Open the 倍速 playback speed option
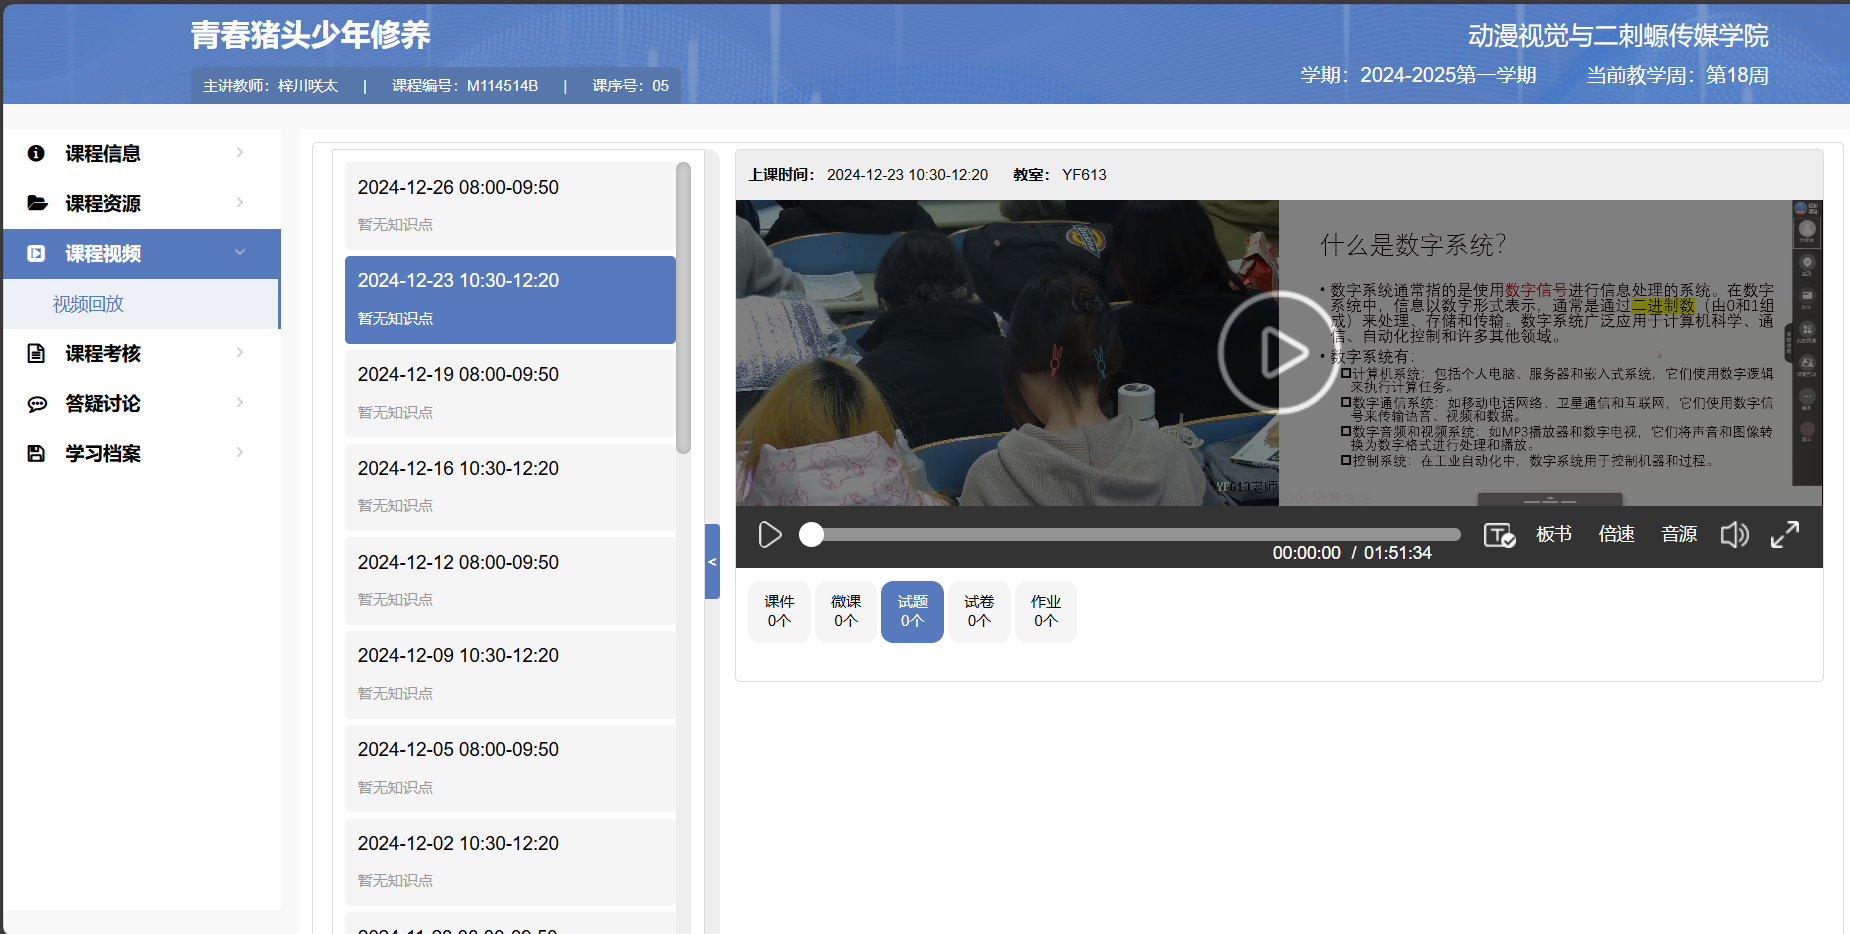 (1617, 534)
